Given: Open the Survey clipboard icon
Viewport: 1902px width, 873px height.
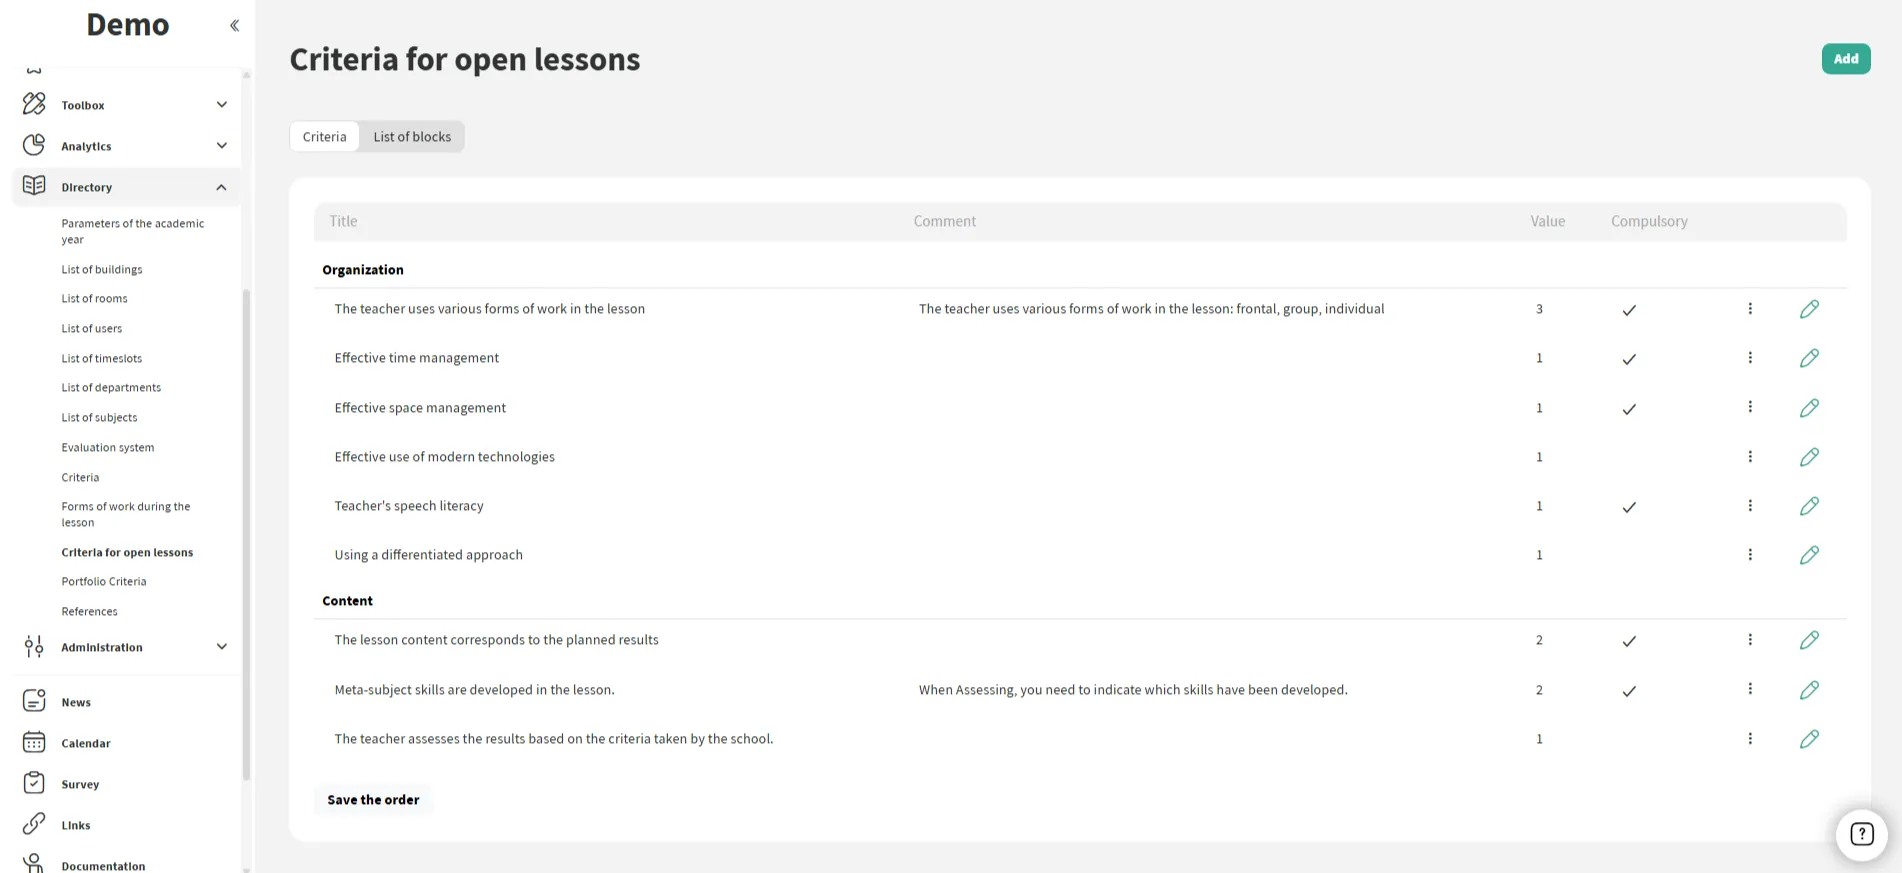Looking at the screenshot, I should point(34,784).
